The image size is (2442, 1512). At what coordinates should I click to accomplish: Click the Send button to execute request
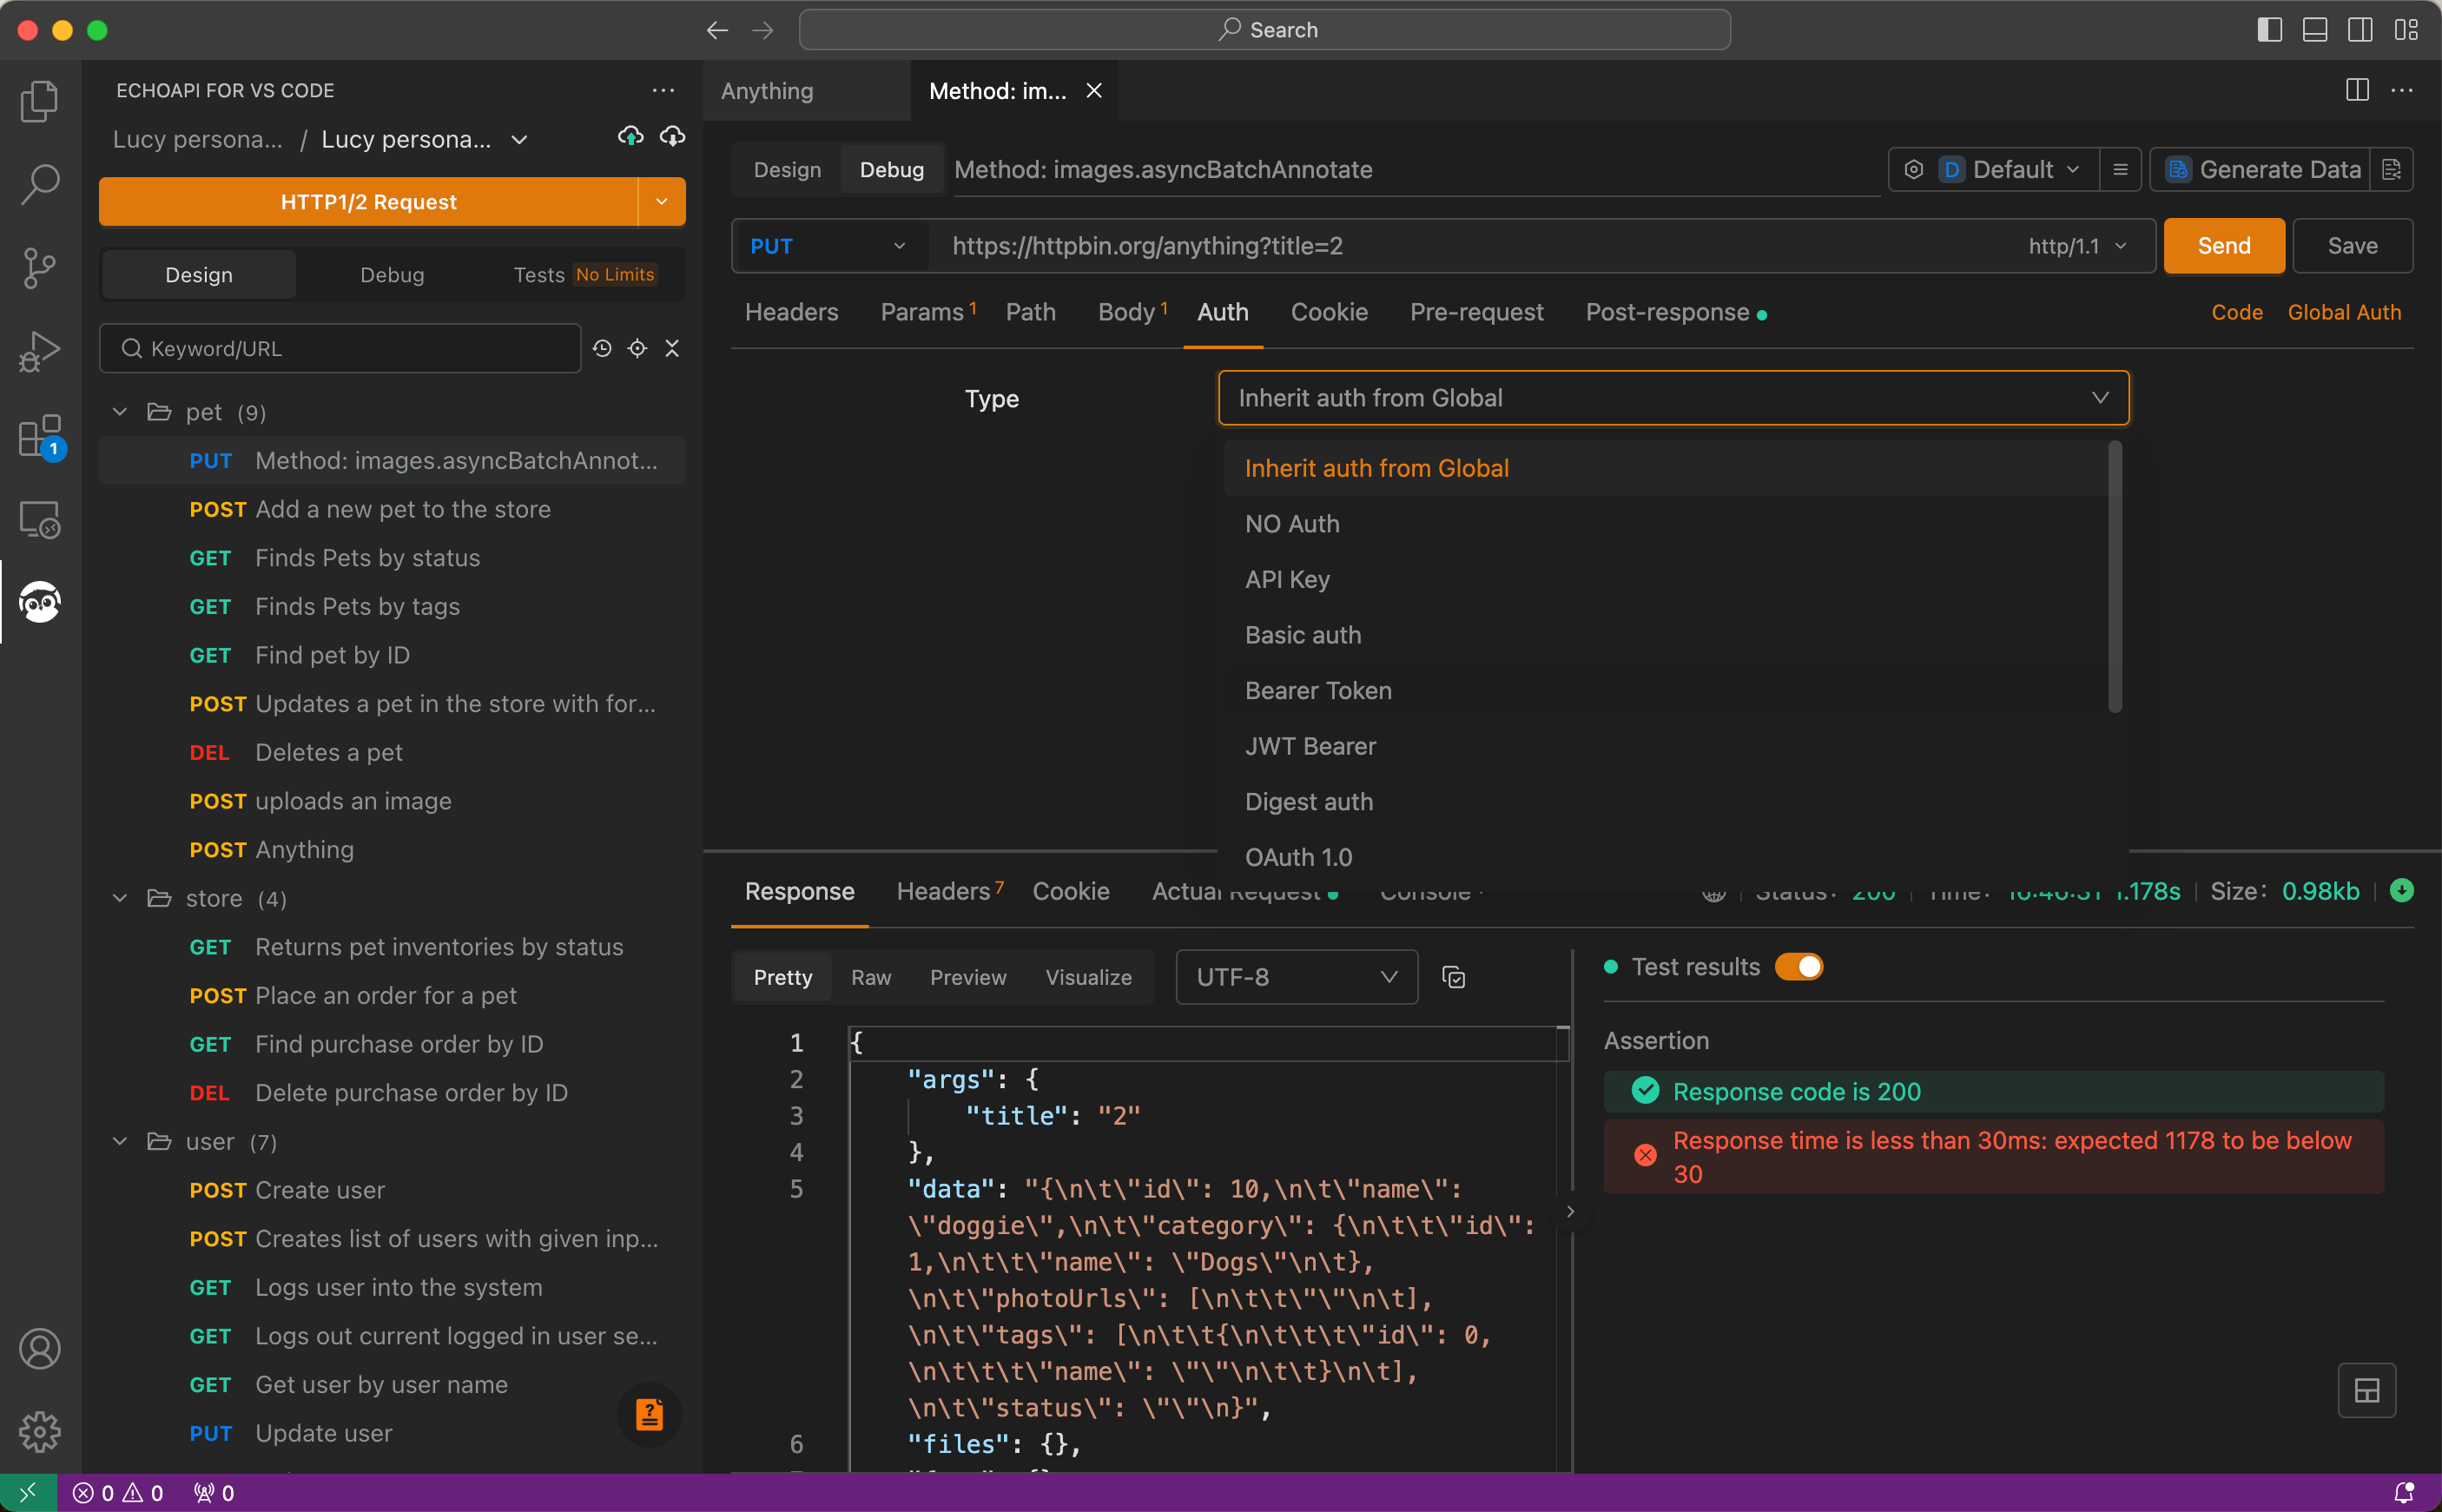2222,244
